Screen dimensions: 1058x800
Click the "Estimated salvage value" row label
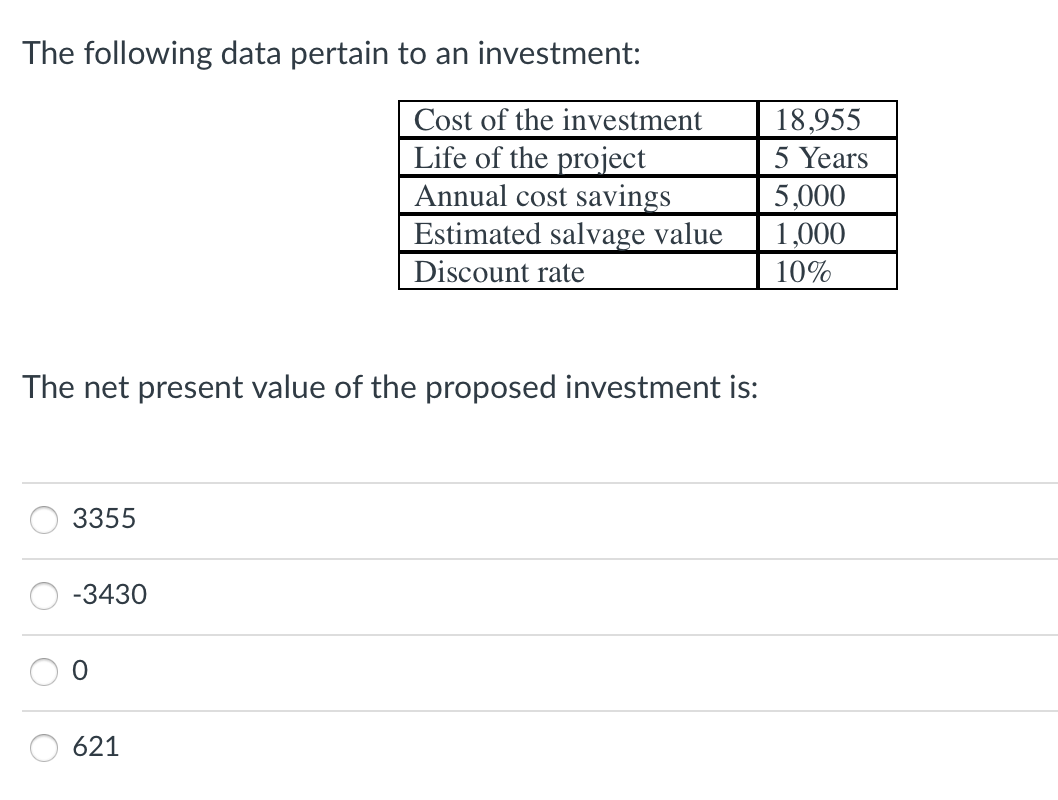[x=568, y=234]
